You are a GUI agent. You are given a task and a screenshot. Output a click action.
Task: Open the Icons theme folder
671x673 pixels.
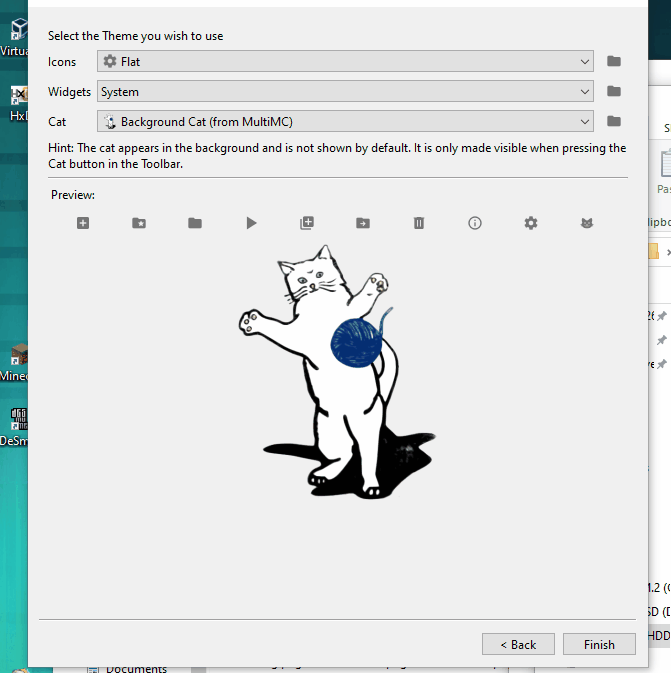614,61
